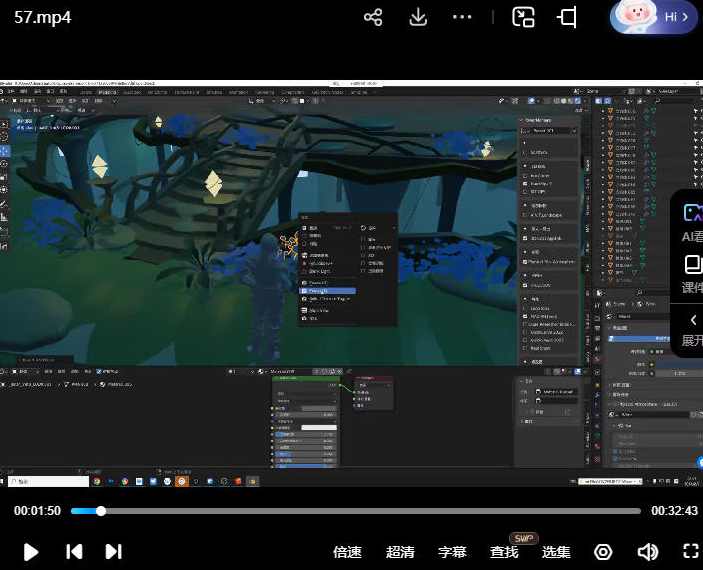The height and width of the screenshot is (570, 703).
Task: Click the middle of the video progress bar
Action: point(356,511)
